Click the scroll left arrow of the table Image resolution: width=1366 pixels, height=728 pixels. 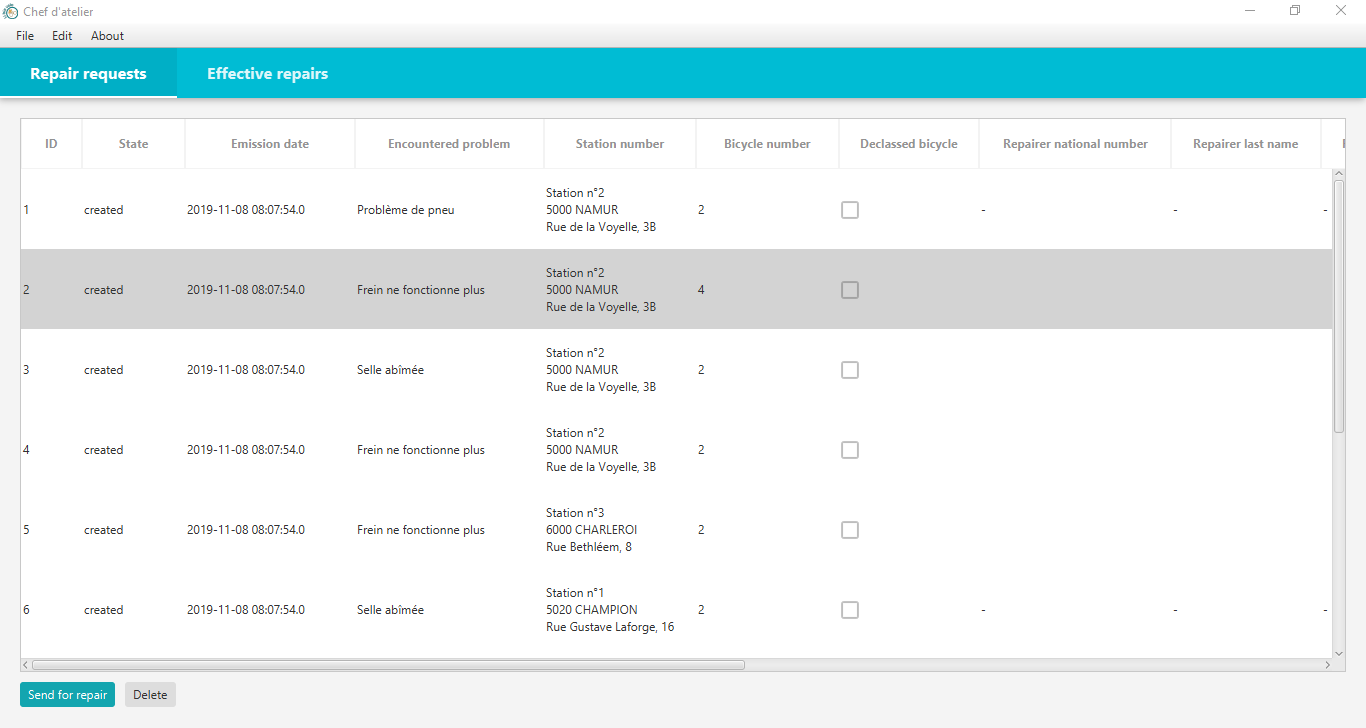(26, 664)
